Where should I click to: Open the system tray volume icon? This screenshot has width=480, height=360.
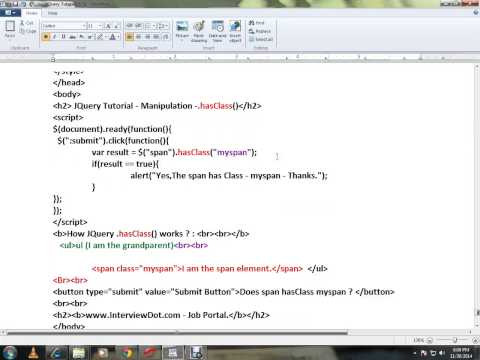[x=442, y=353]
